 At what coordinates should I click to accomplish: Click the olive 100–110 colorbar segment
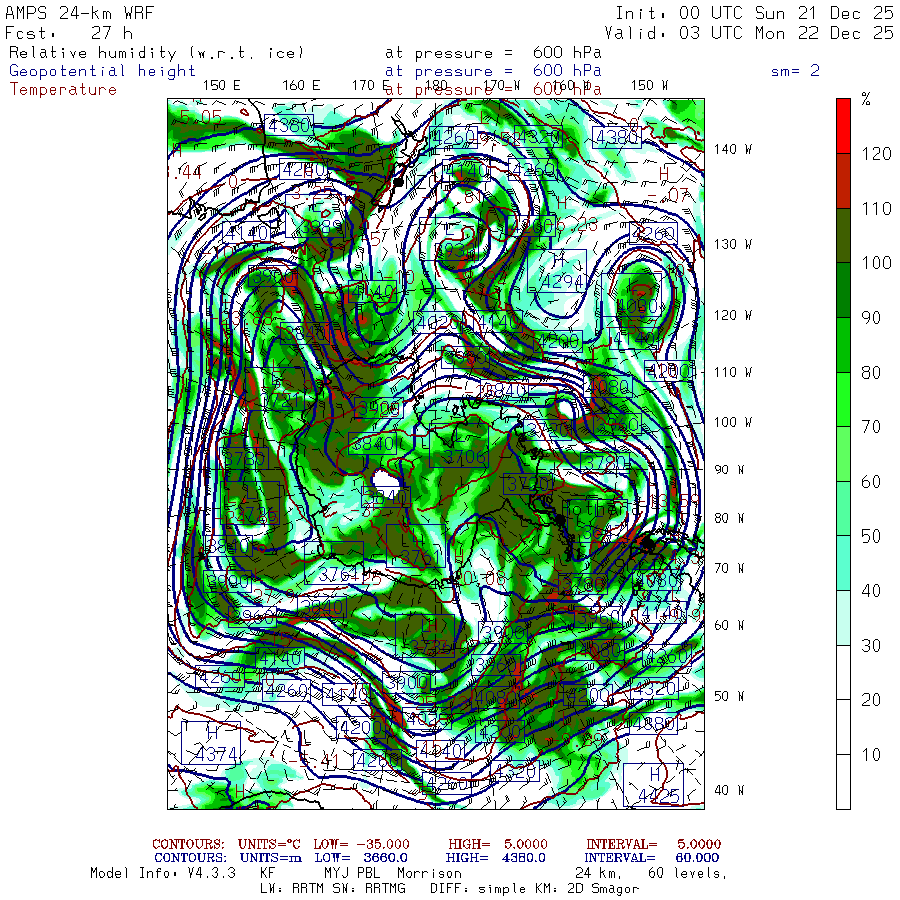(x=843, y=235)
